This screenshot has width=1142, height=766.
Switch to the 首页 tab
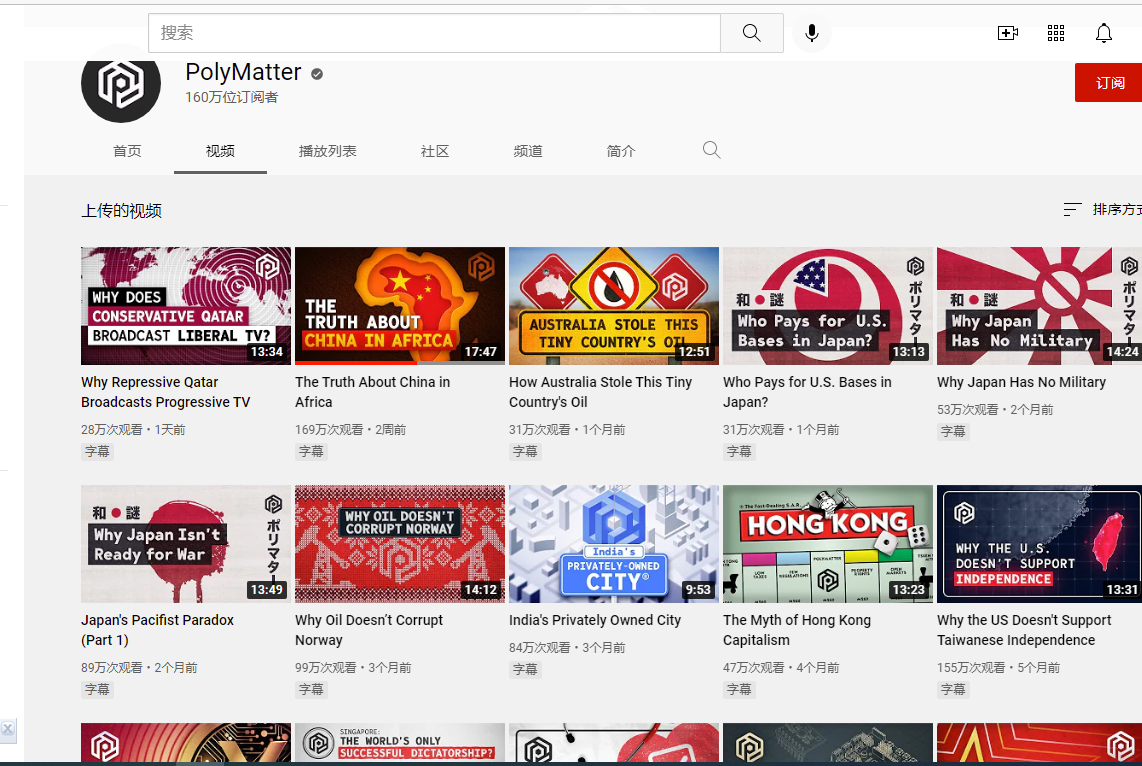tap(127, 151)
